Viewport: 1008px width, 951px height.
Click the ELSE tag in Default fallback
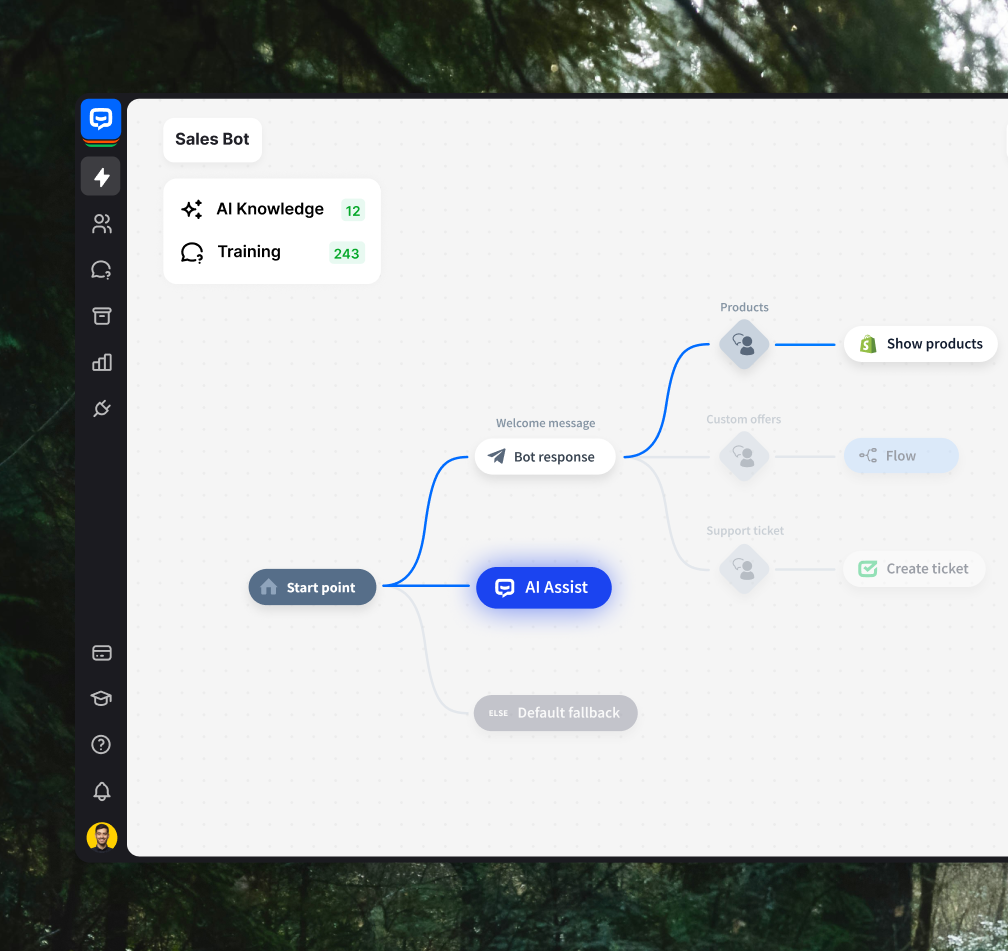498,713
